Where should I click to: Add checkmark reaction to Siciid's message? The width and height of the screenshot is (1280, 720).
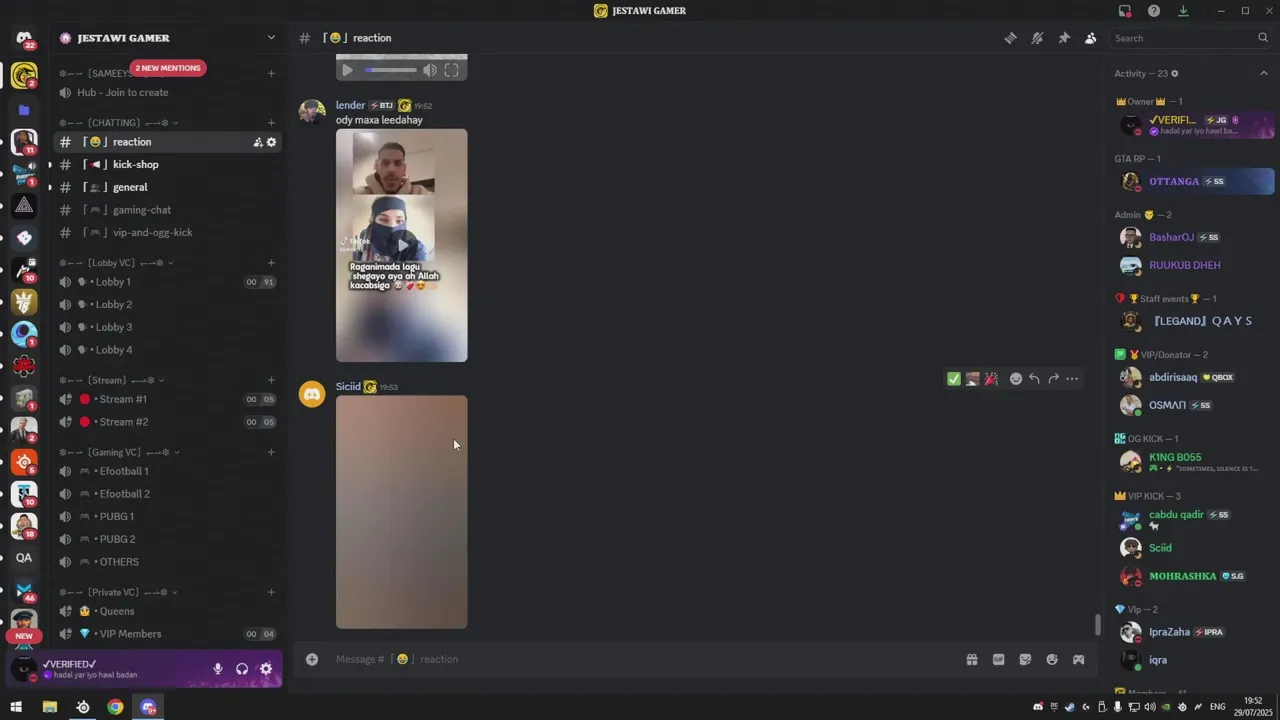pos(953,379)
